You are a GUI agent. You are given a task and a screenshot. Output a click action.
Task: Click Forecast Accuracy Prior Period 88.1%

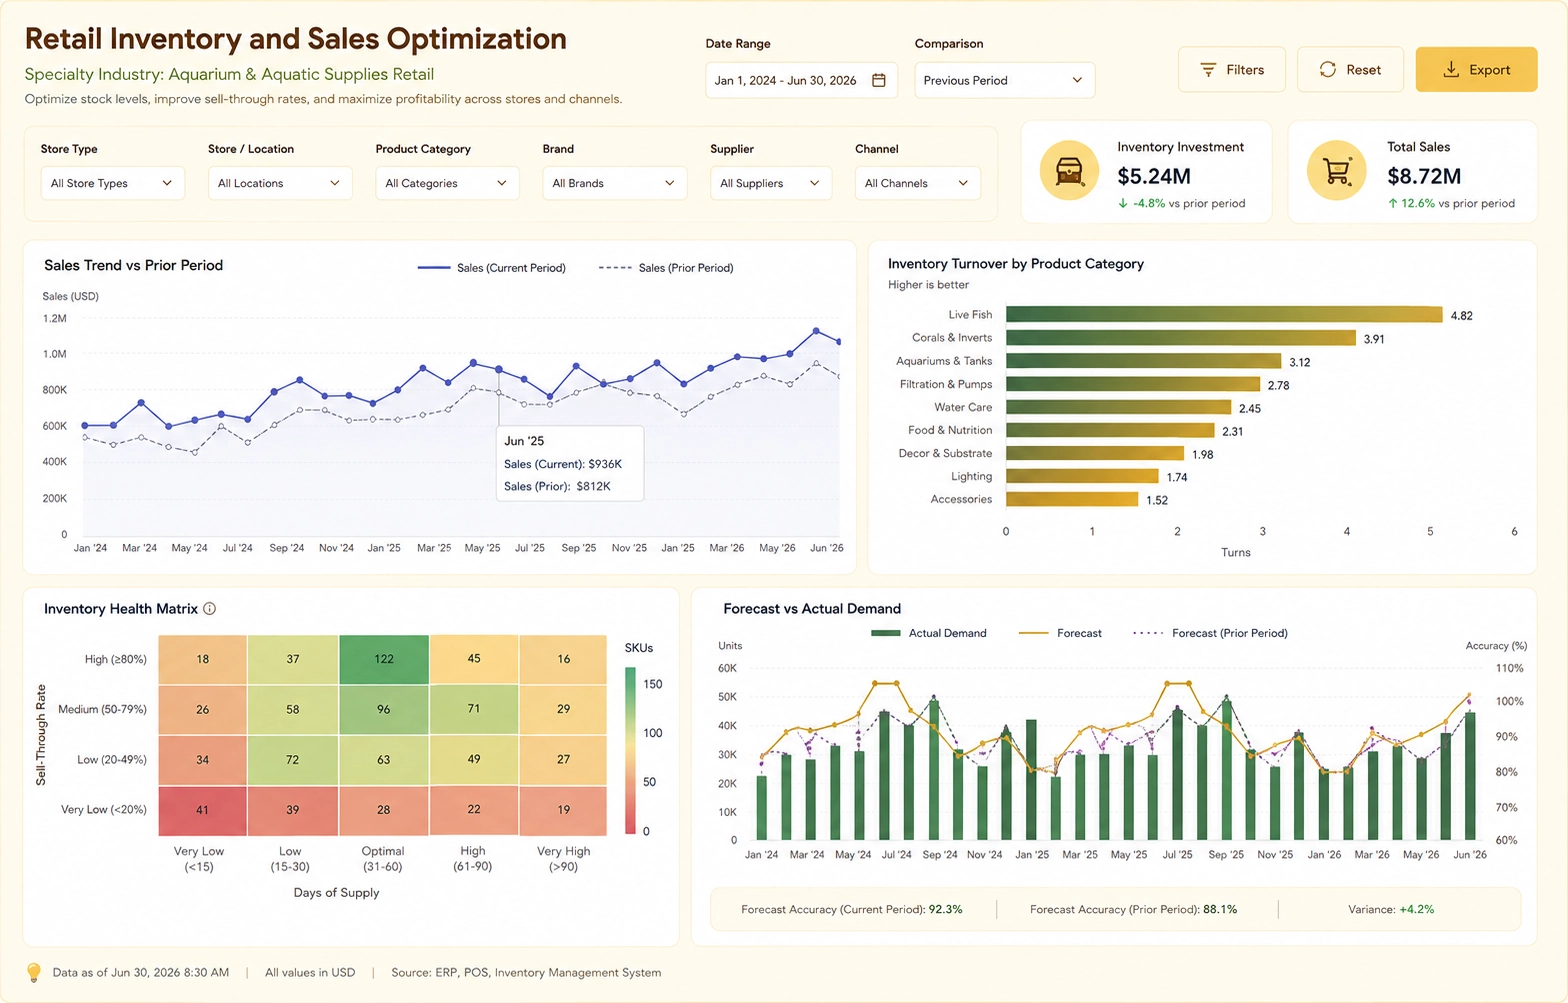click(1133, 910)
